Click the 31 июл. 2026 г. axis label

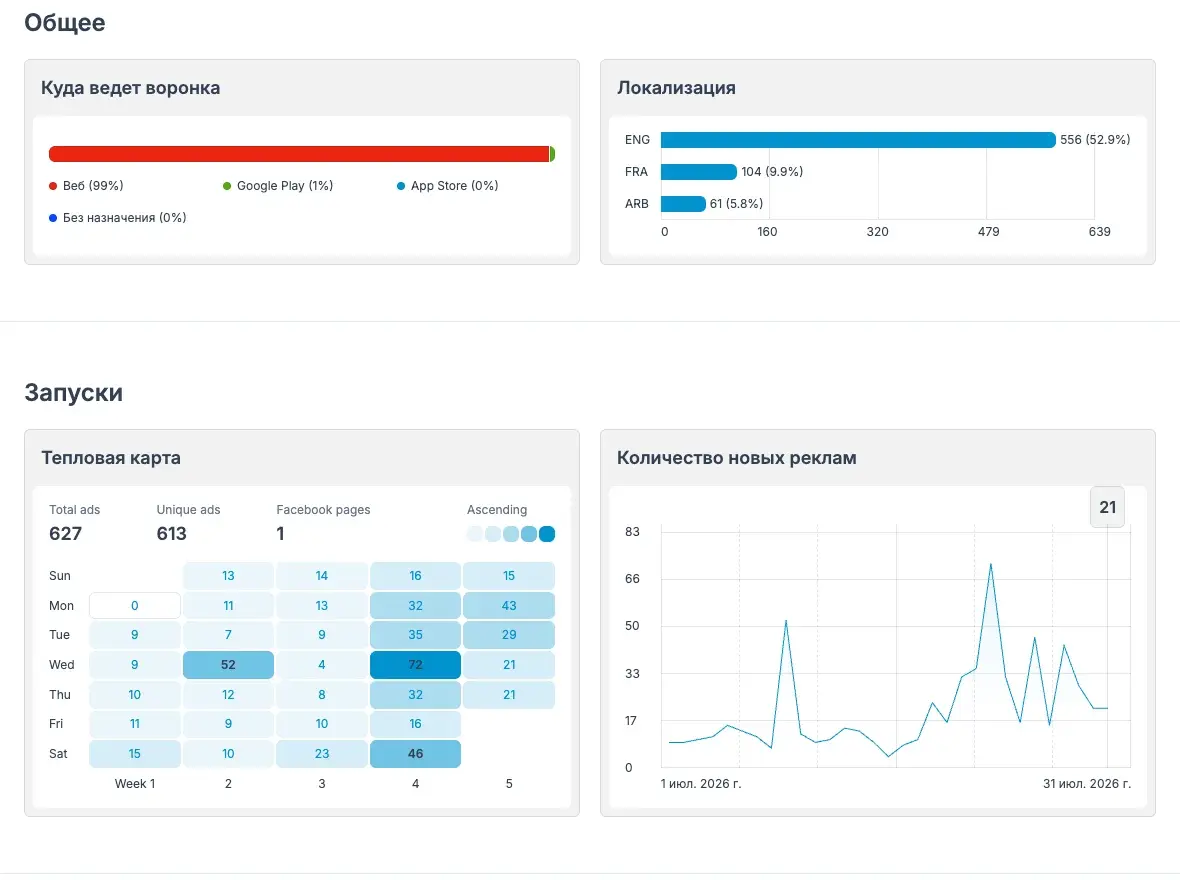pos(1087,784)
